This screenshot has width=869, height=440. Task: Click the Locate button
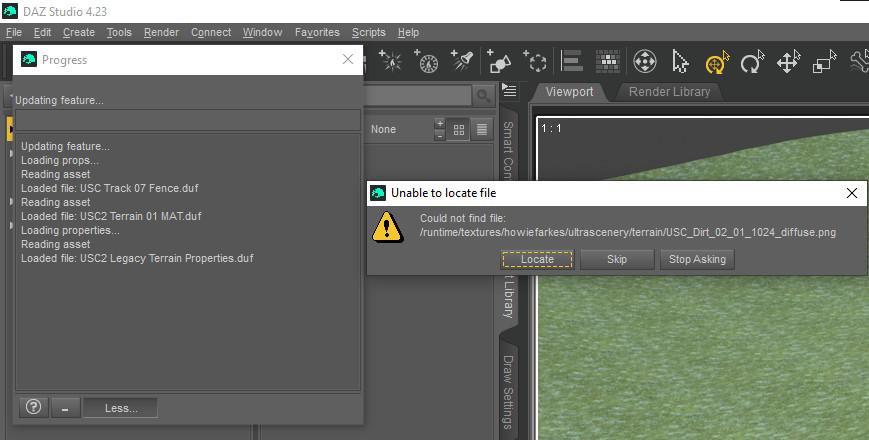[x=537, y=259]
